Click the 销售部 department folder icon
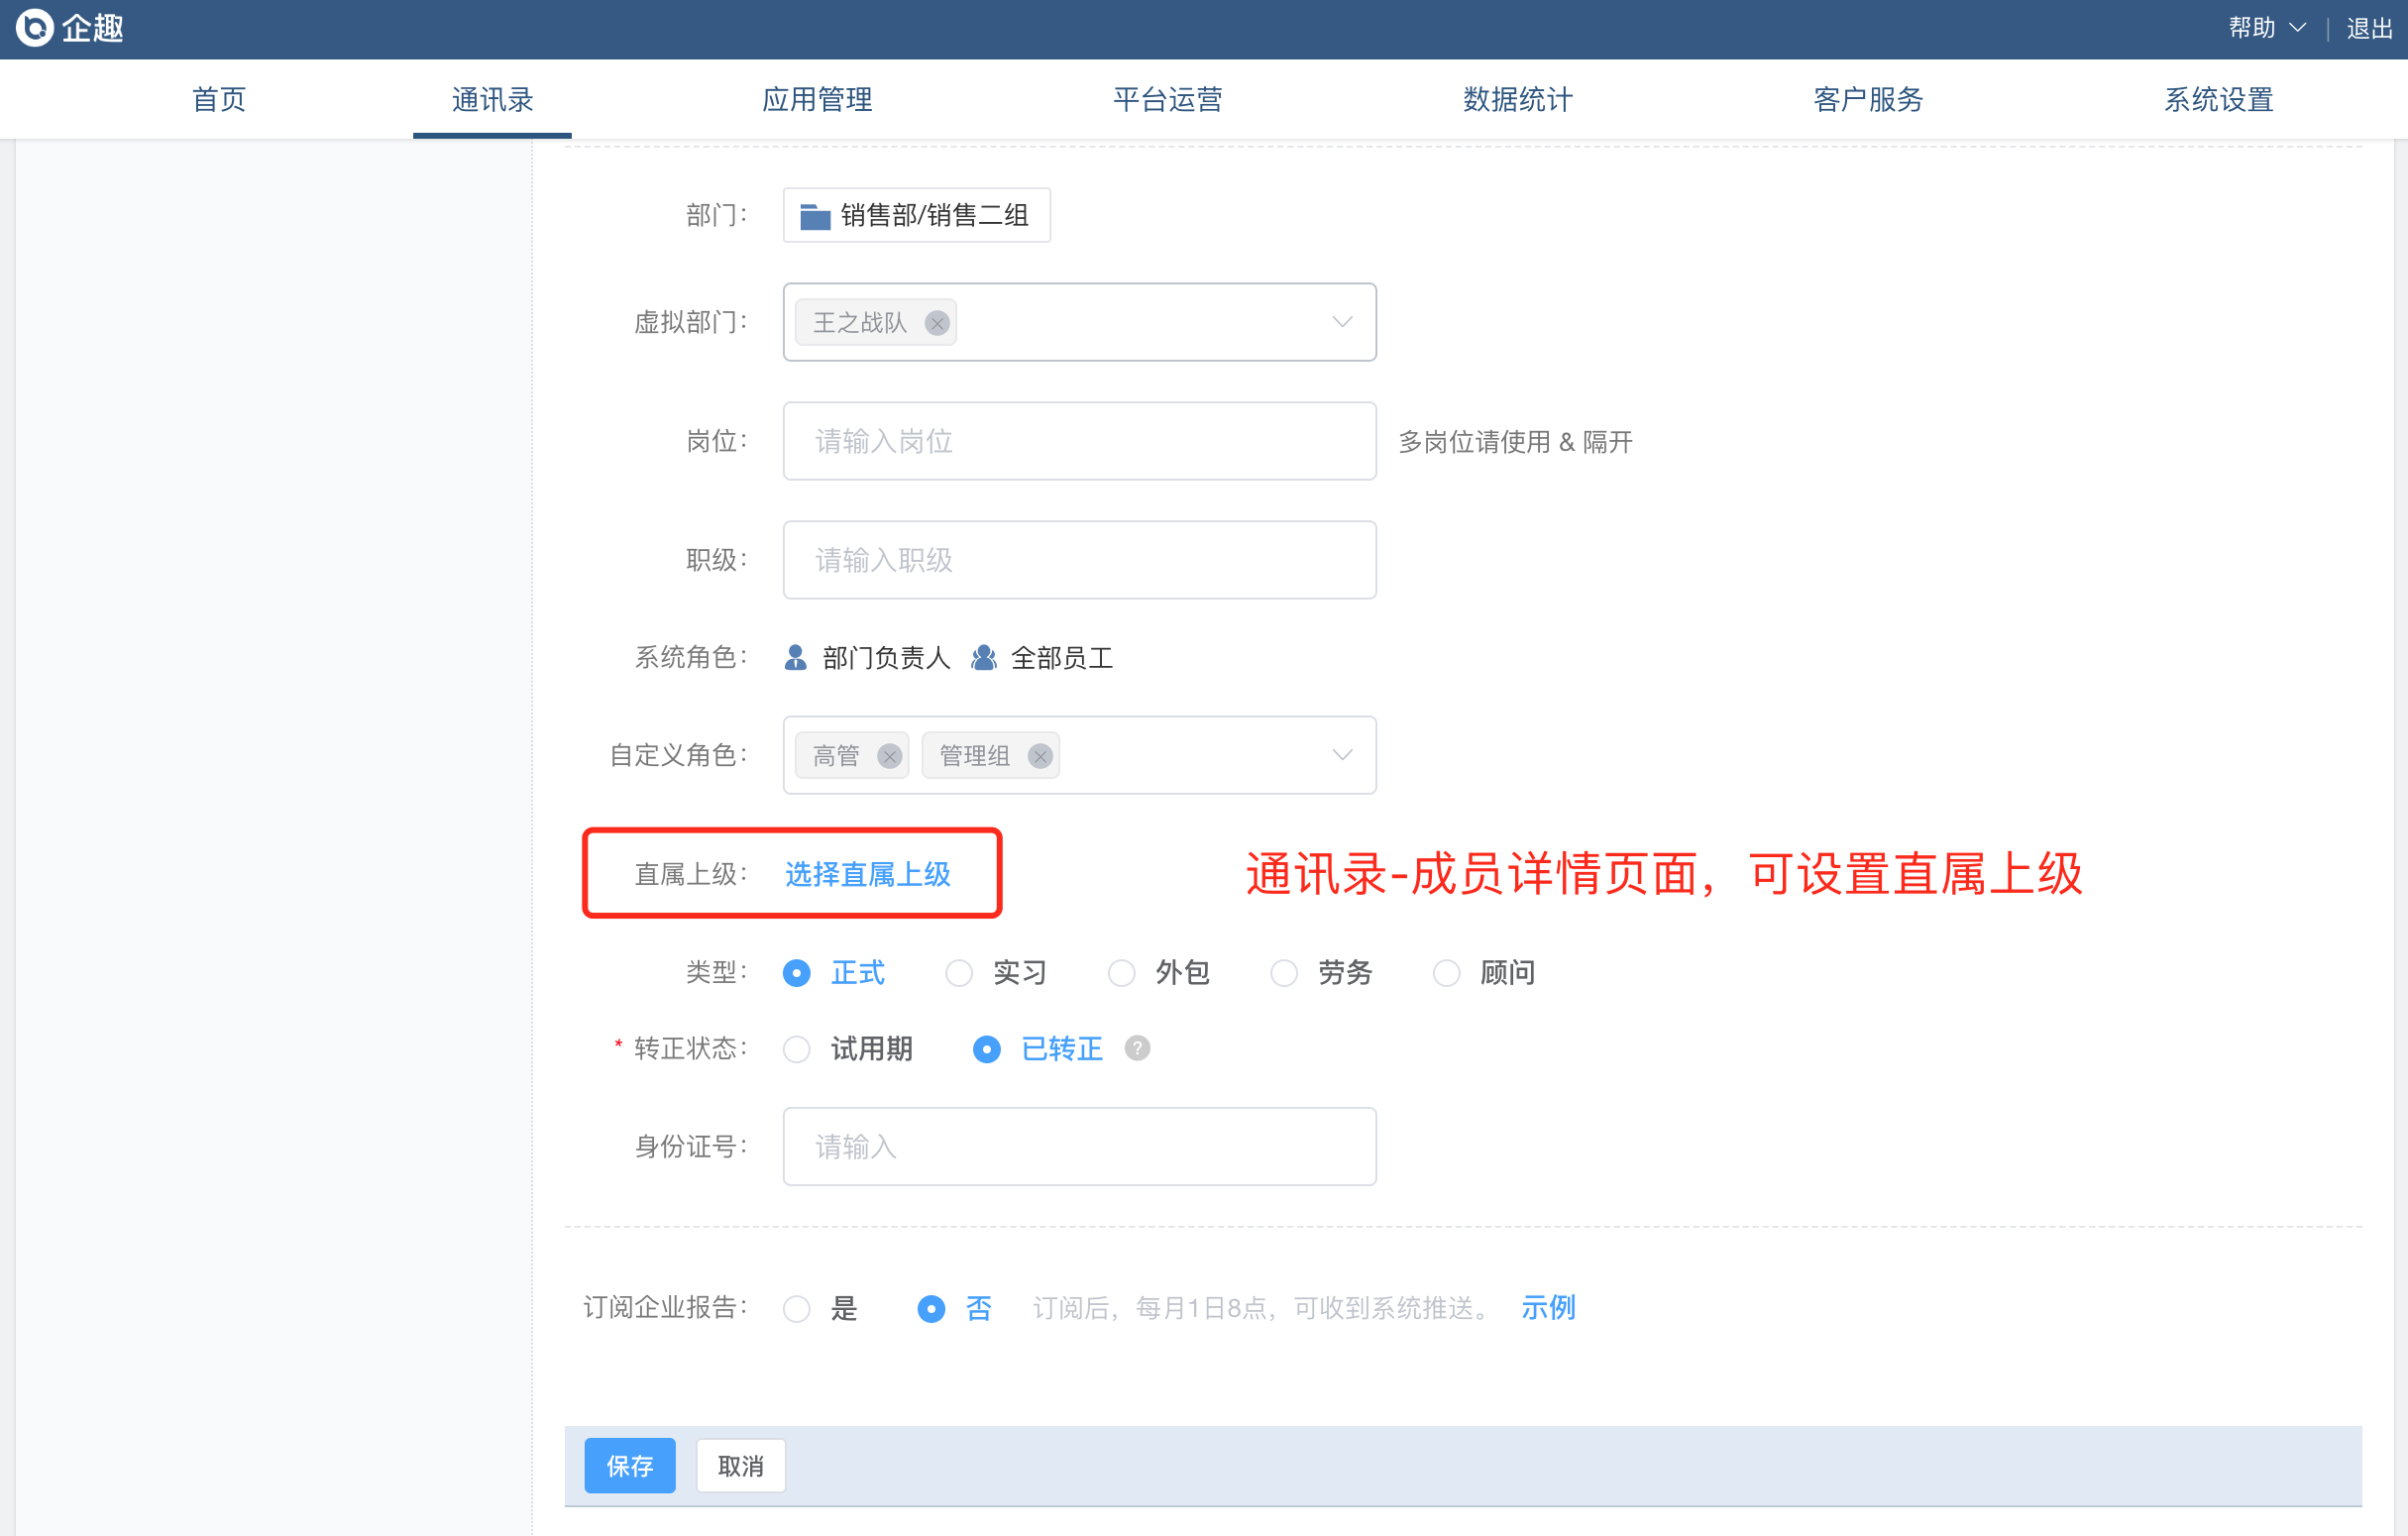This screenshot has height=1536, width=2408. (815, 216)
